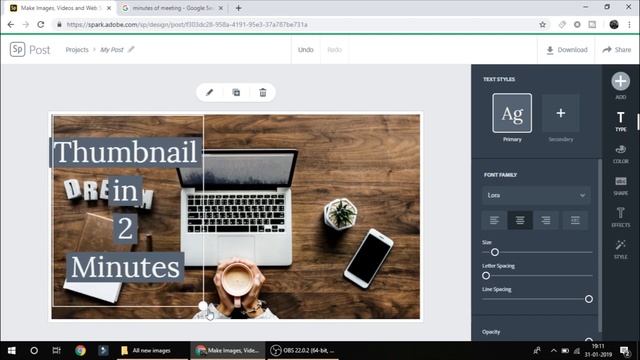Rename project with pencil icon beside My Post
The width and height of the screenshot is (640, 360).
tap(131, 49)
